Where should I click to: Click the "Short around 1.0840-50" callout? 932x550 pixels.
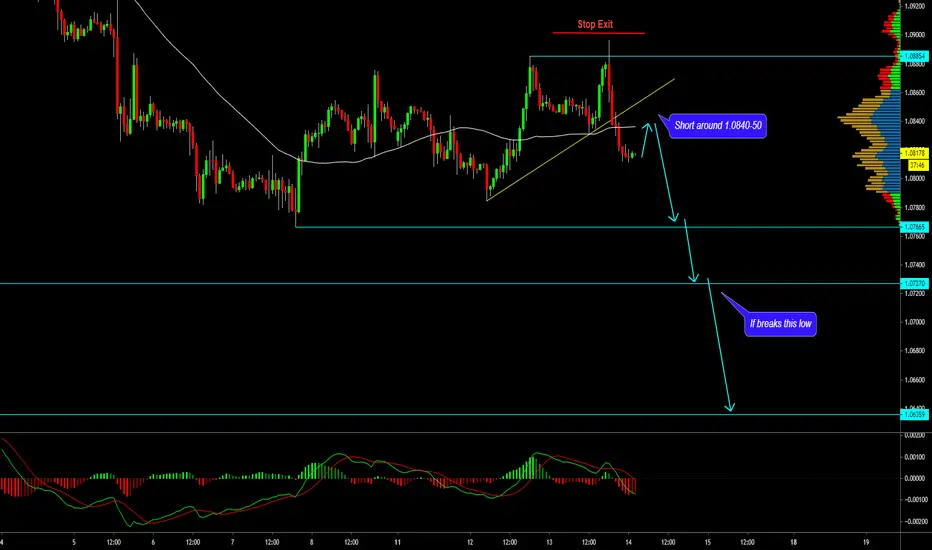coord(717,125)
